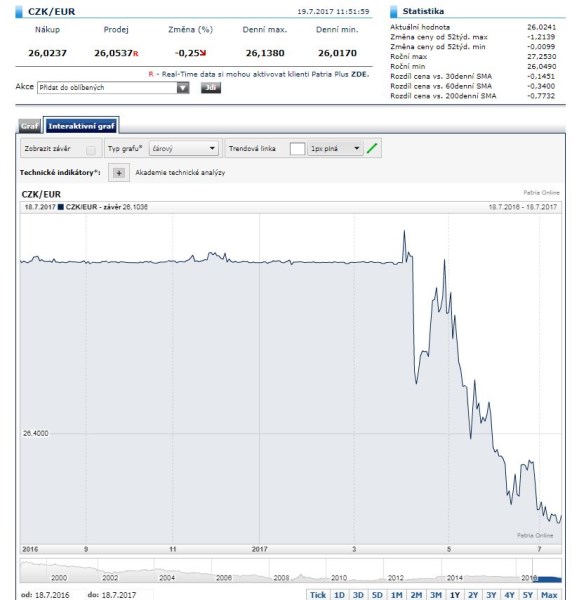Click the Roční max statistic row
This screenshot has height=600, width=572.
tap(473, 57)
